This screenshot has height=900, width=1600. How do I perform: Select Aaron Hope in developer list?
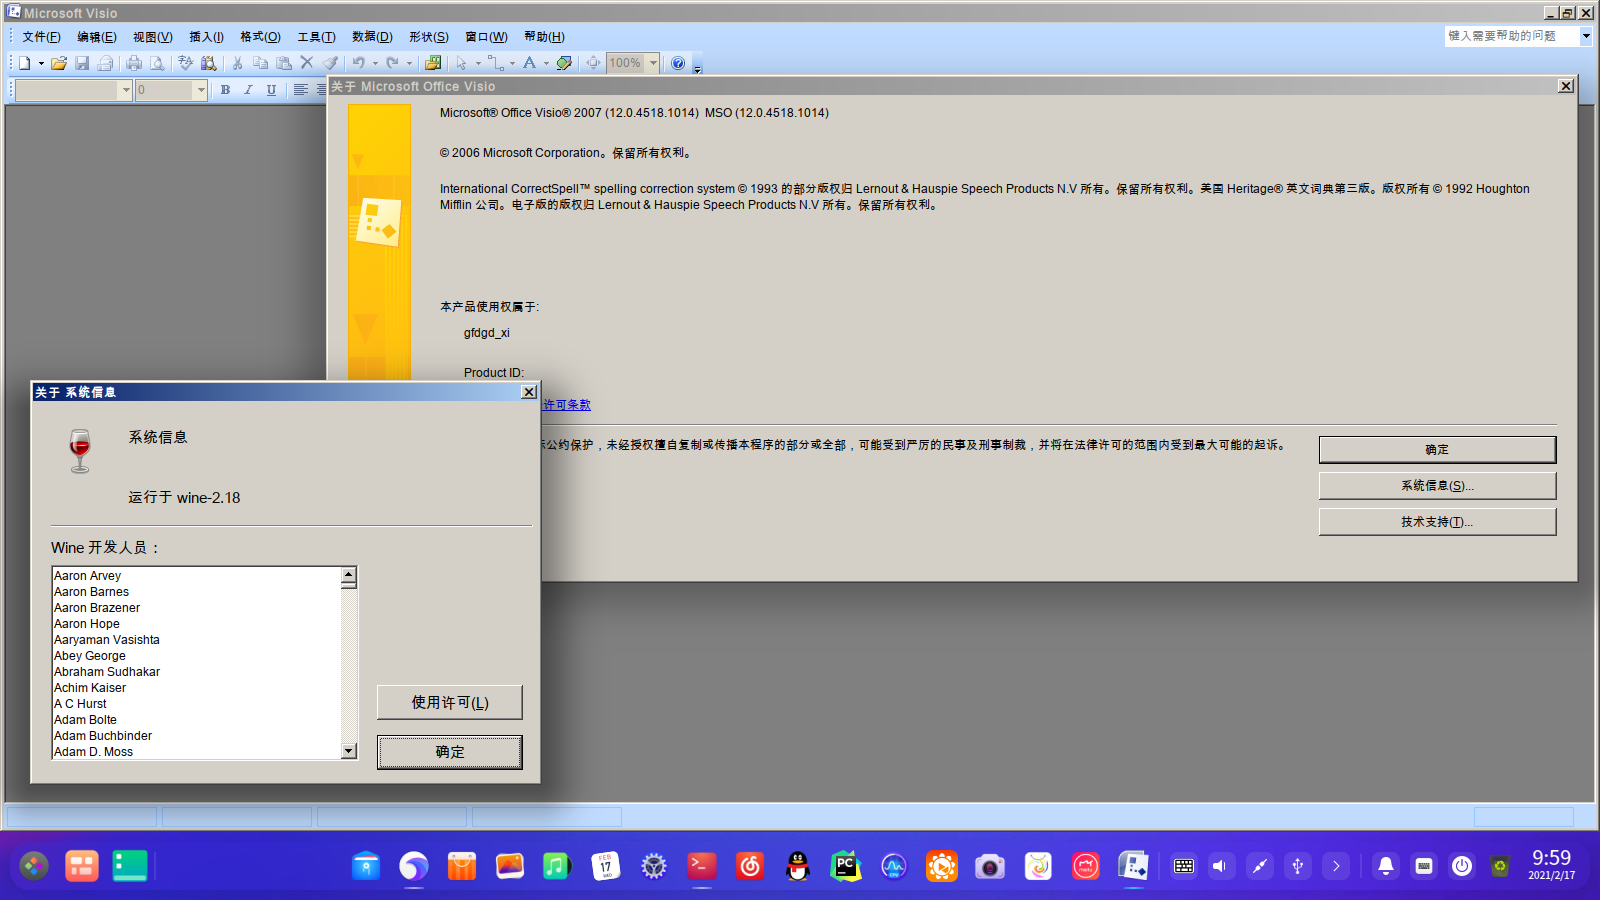coord(87,624)
